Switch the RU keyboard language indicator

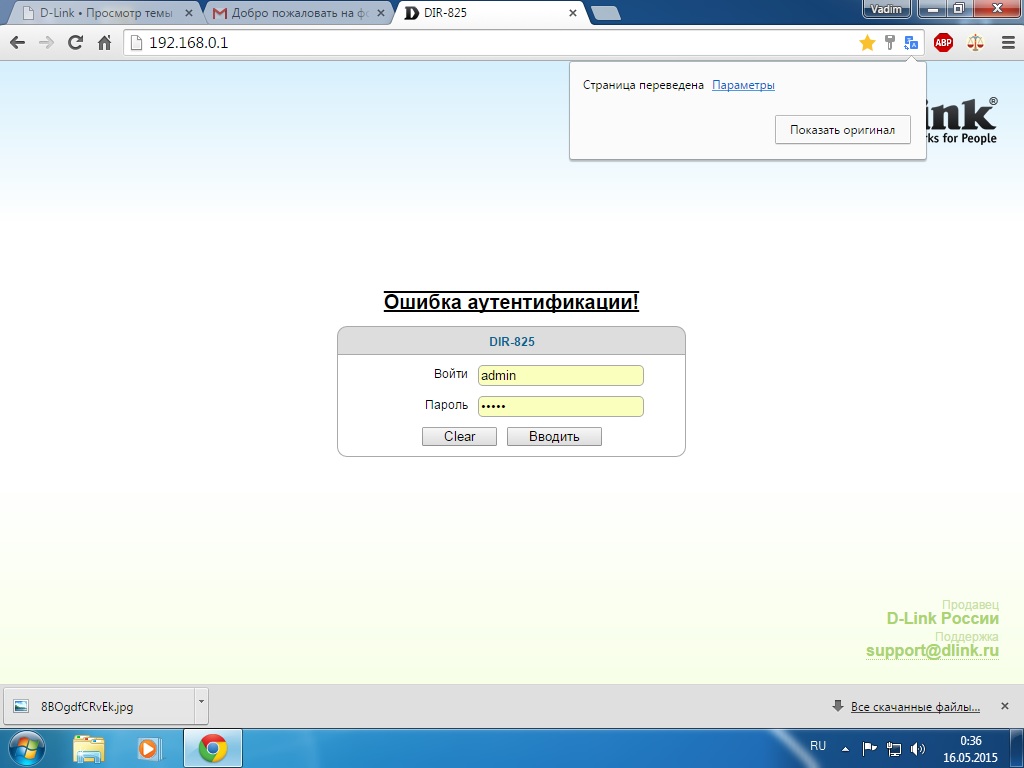pyautogui.click(x=818, y=746)
